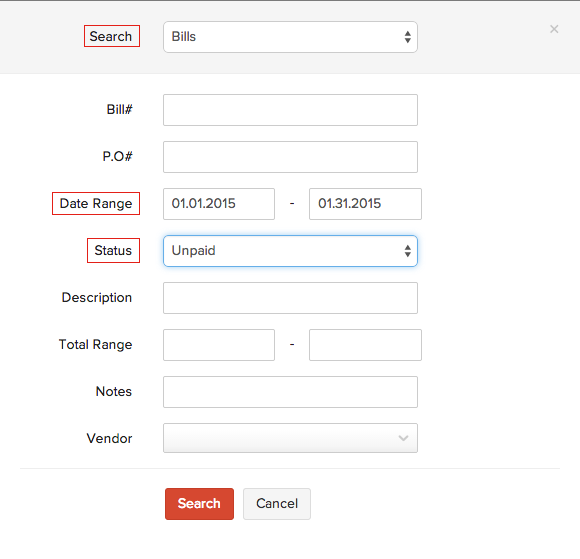Expand the Vendor dropdown
The width and height of the screenshot is (580, 559).
[290, 438]
